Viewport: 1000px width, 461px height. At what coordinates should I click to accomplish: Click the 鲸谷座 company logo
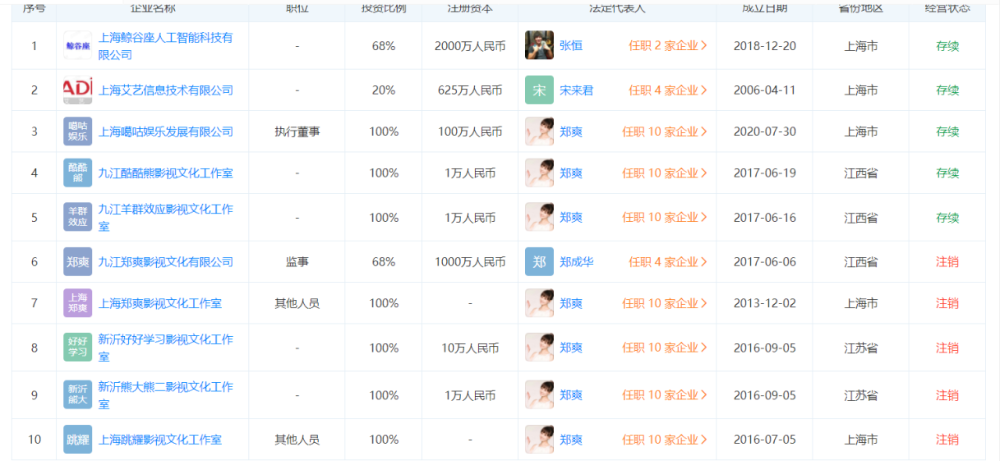[x=78, y=46]
